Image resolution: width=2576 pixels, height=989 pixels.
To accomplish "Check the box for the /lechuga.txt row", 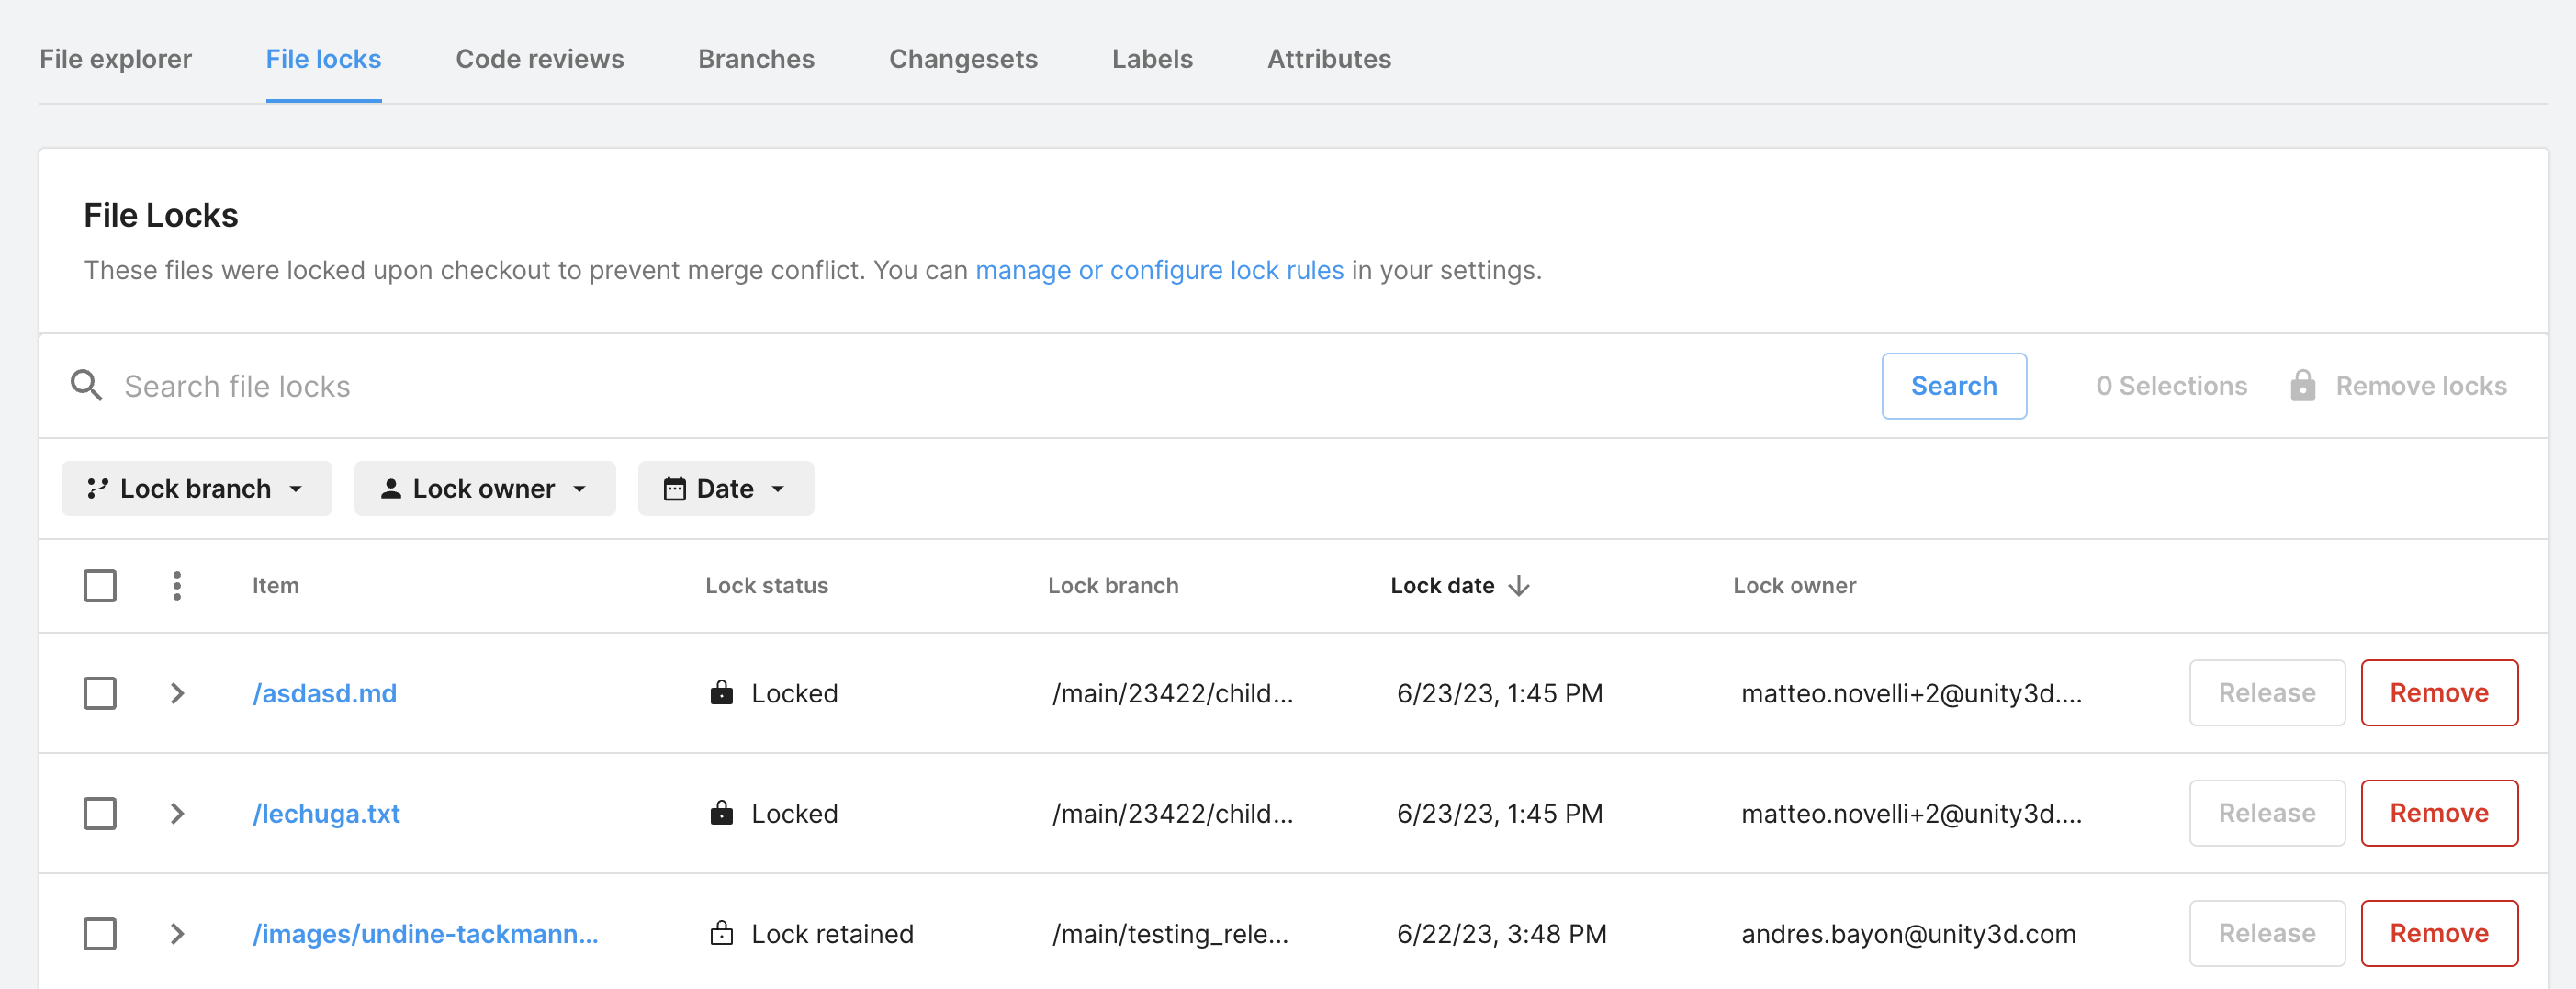I will tap(100, 813).
